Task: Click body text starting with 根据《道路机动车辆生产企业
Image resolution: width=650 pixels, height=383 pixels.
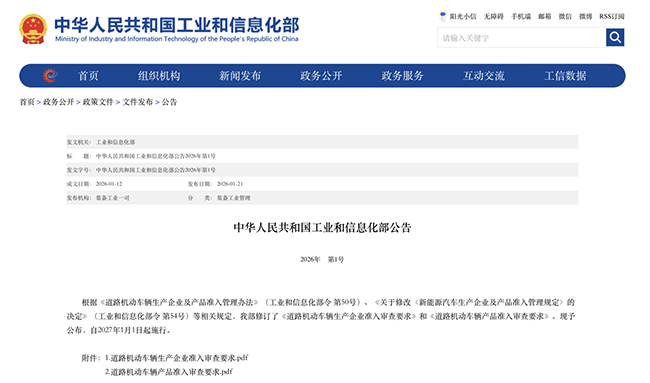Action: click(x=322, y=316)
